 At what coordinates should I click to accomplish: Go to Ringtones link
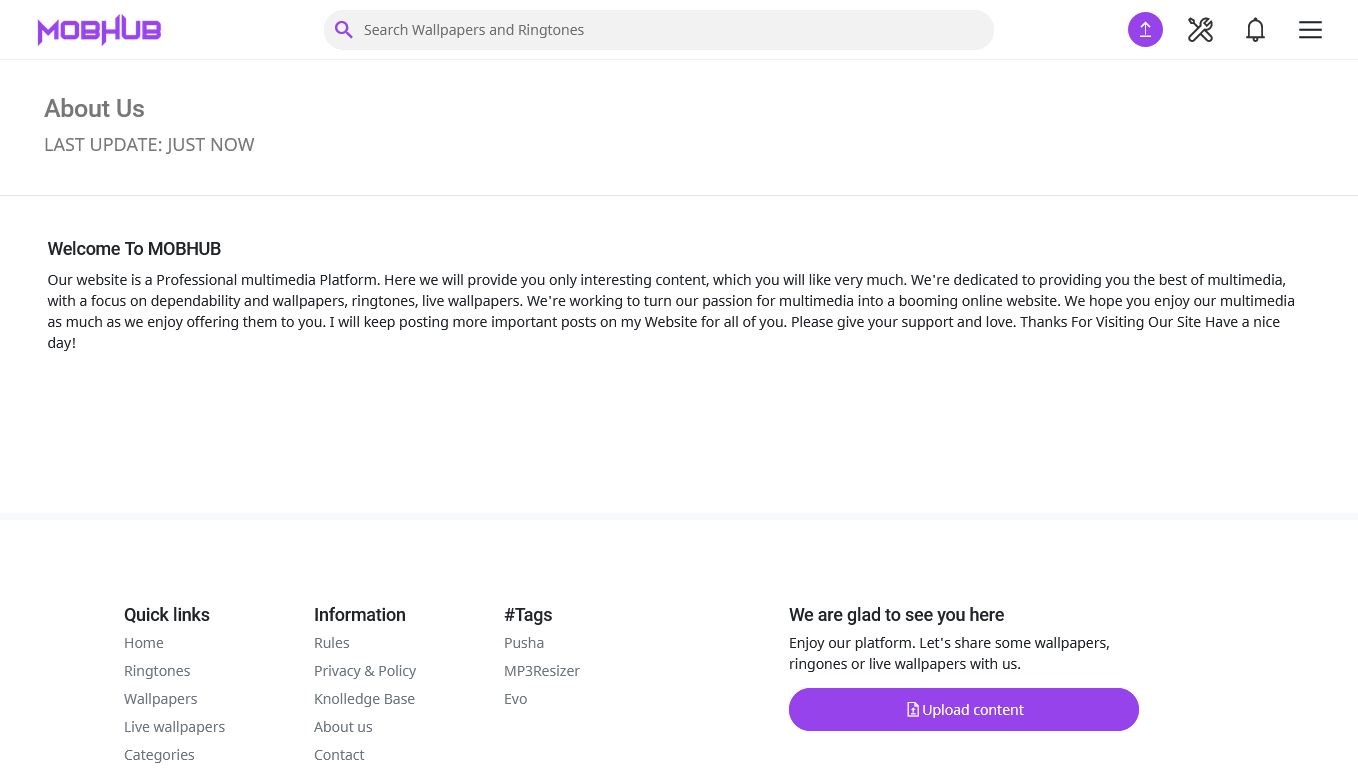click(x=157, y=671)
